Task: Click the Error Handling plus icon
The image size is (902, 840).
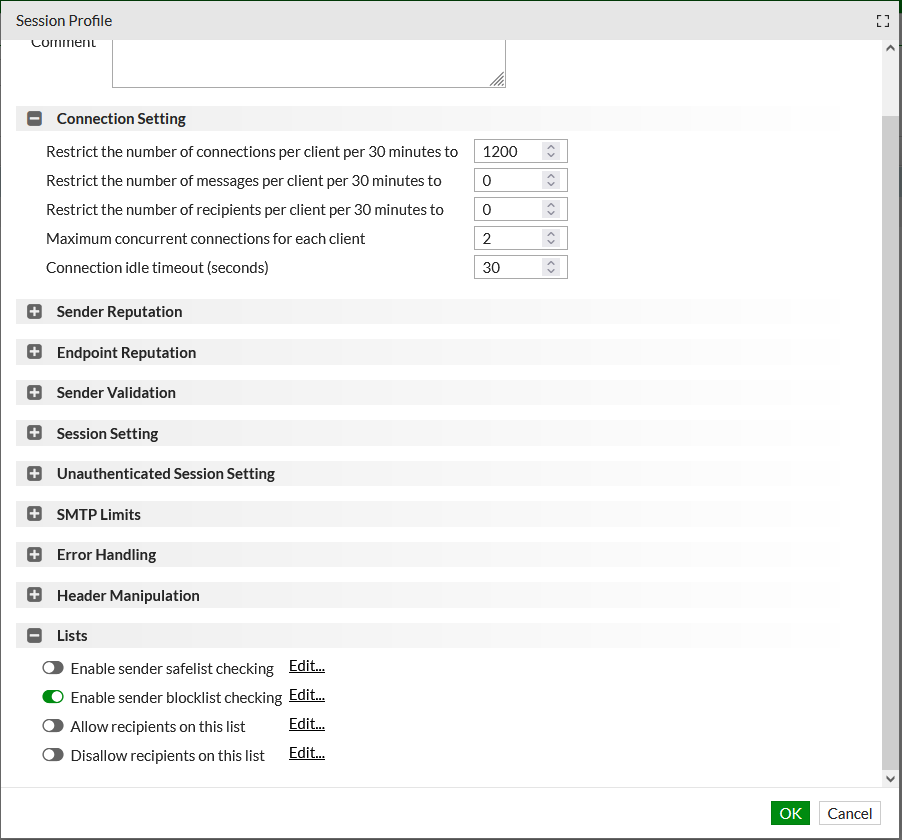Action: click(x=35, y=555)
